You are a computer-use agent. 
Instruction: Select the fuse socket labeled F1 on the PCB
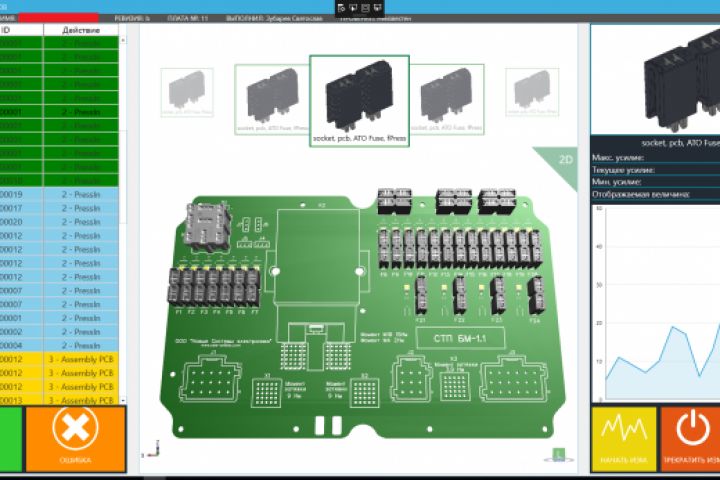[175, 288]
